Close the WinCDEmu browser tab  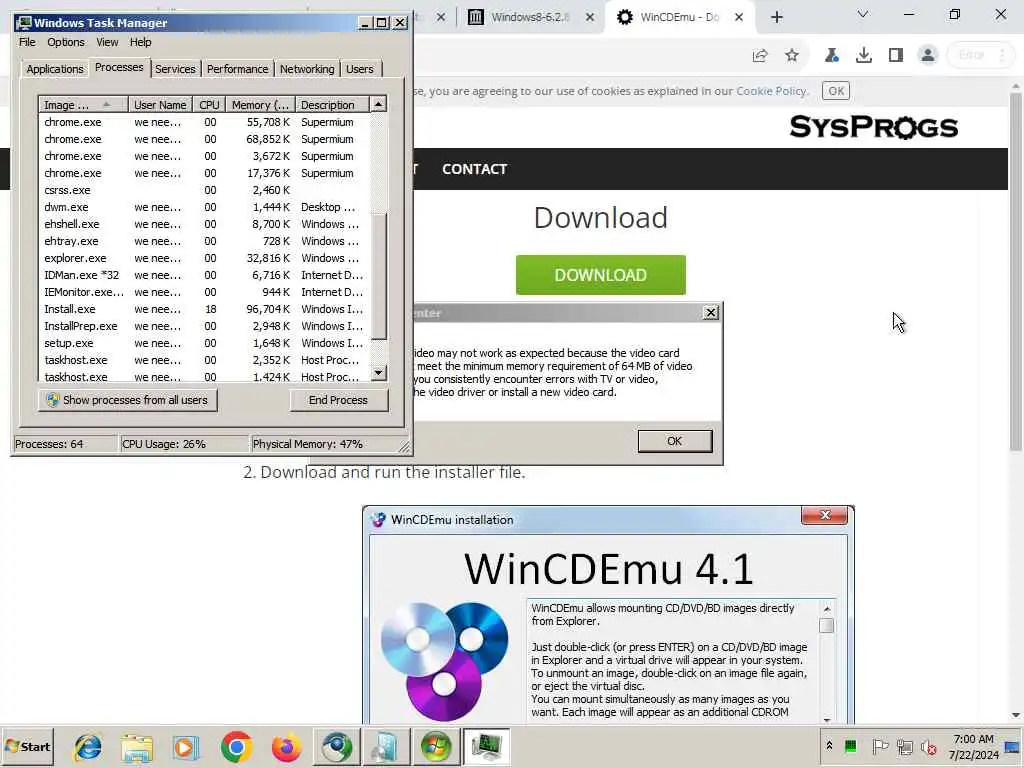pos(739,17)
